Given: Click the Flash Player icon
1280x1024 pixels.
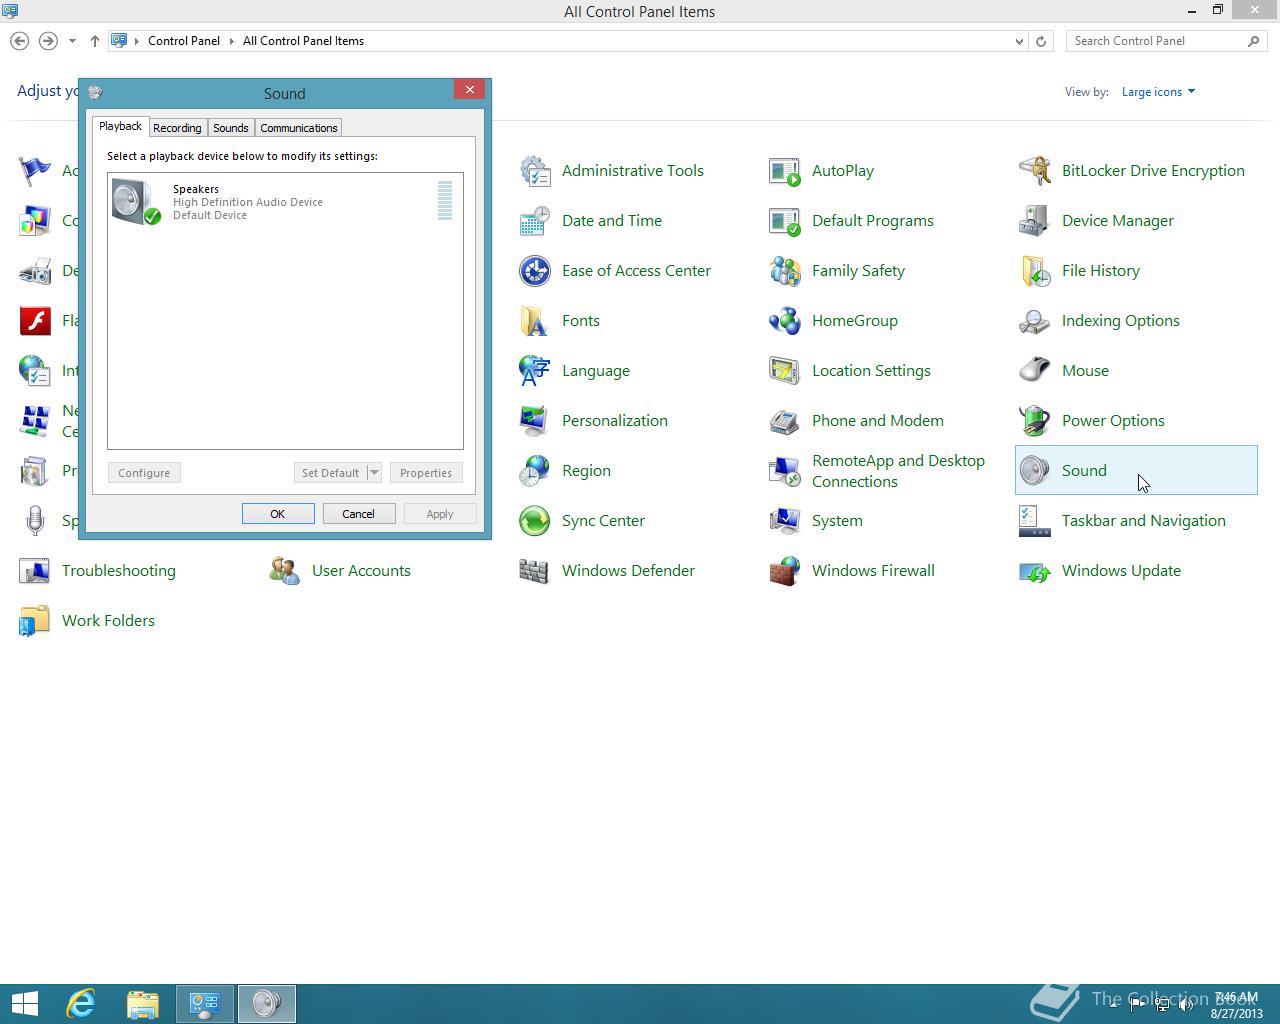Looking at the screenshot, I should [35, 321].
